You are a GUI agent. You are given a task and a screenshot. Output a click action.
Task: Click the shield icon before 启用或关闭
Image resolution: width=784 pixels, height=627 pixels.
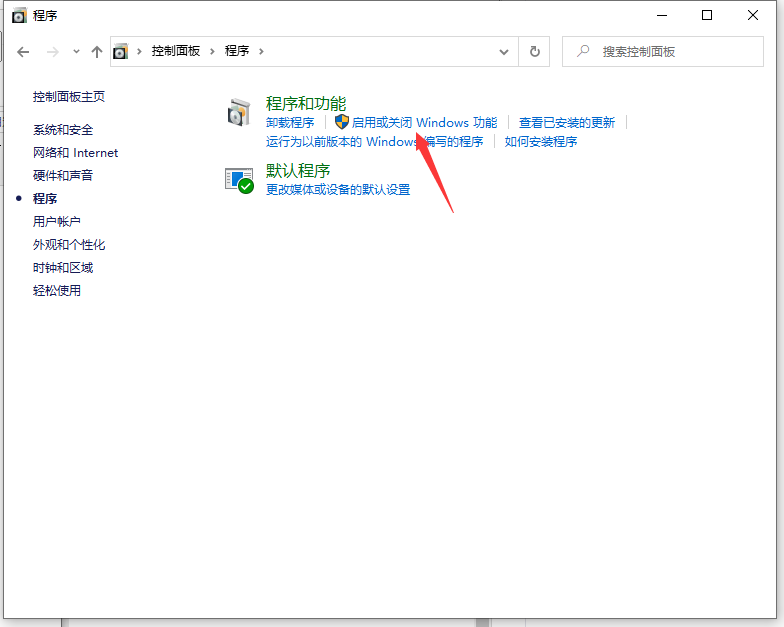pos(341,122)
